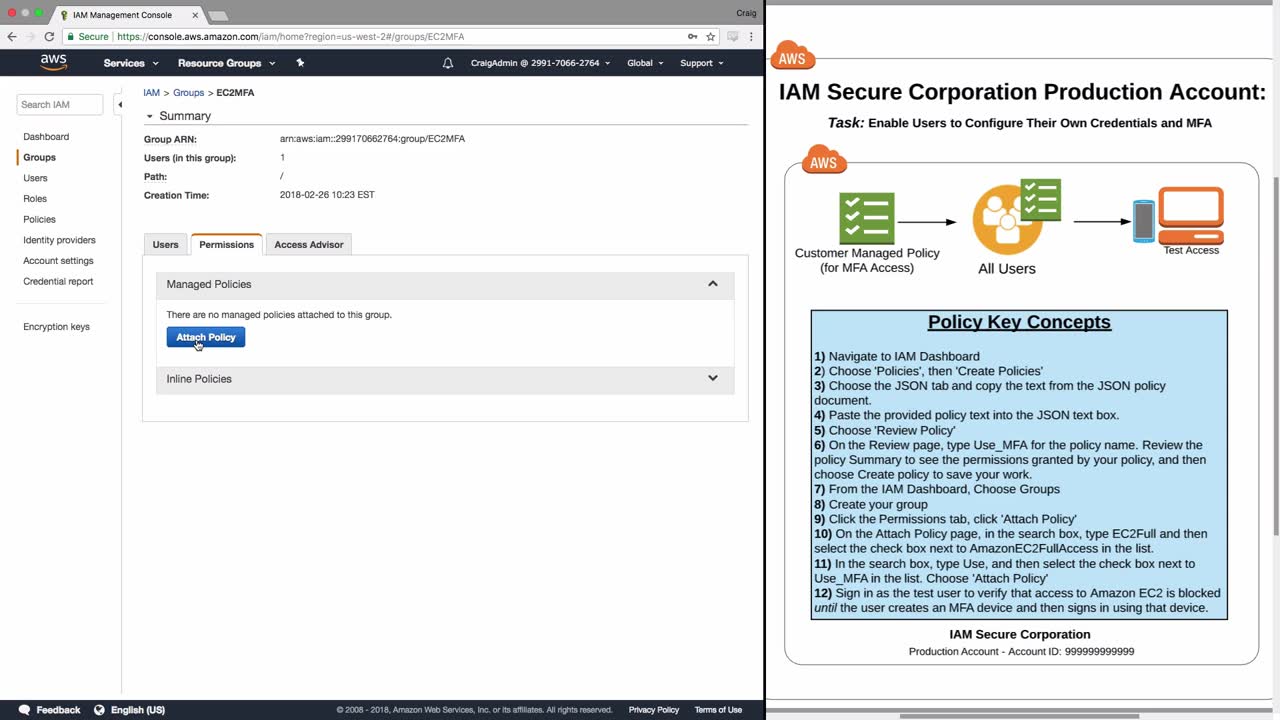This screenshot has width=1280, height=720.
Task: Click the Search IAM input field
Action: coord(60,105)
